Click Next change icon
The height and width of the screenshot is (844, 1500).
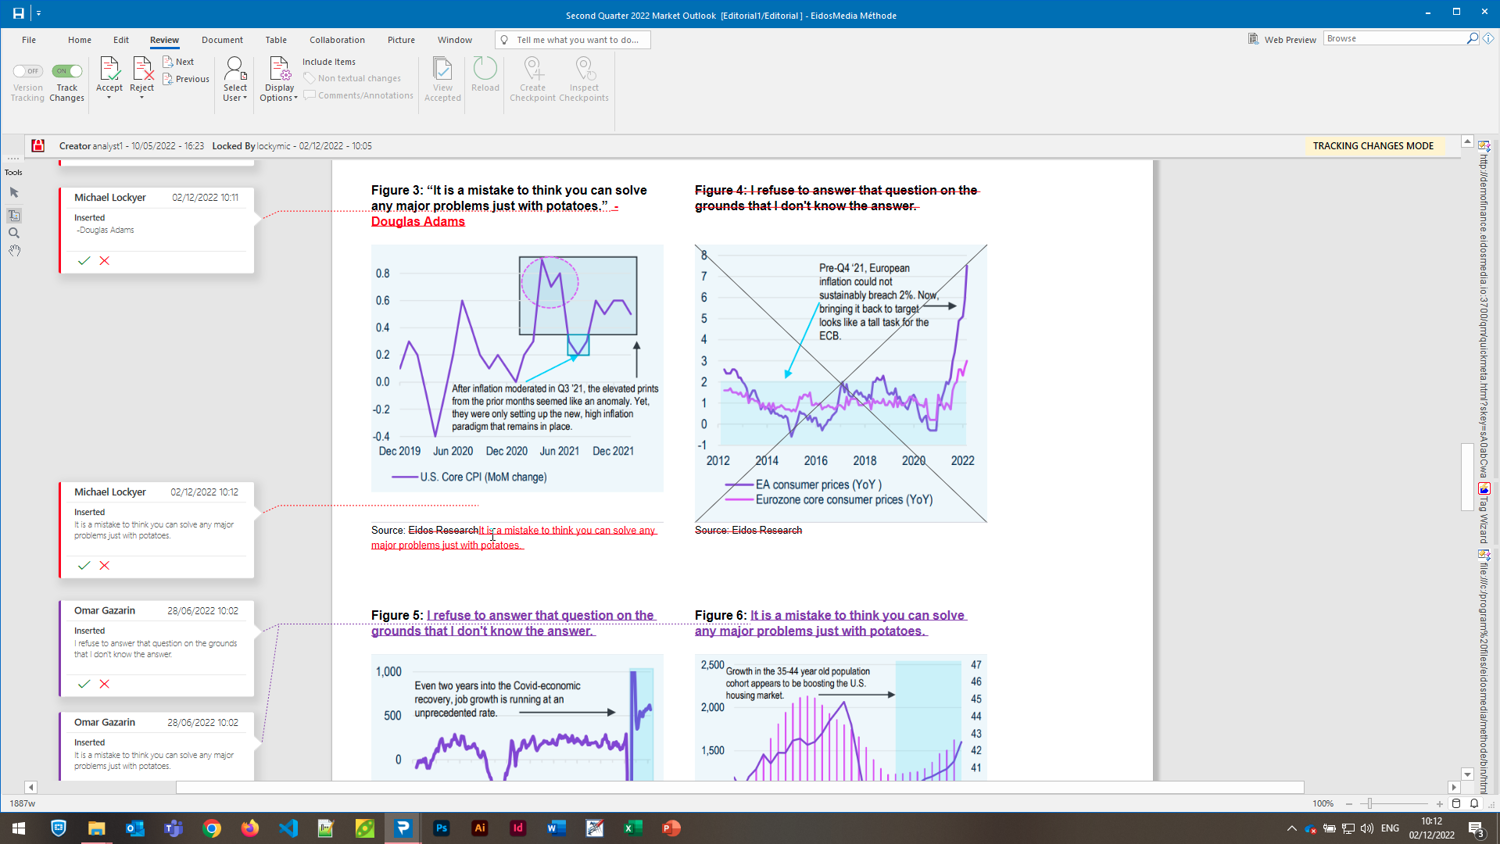tap(168, 62)
